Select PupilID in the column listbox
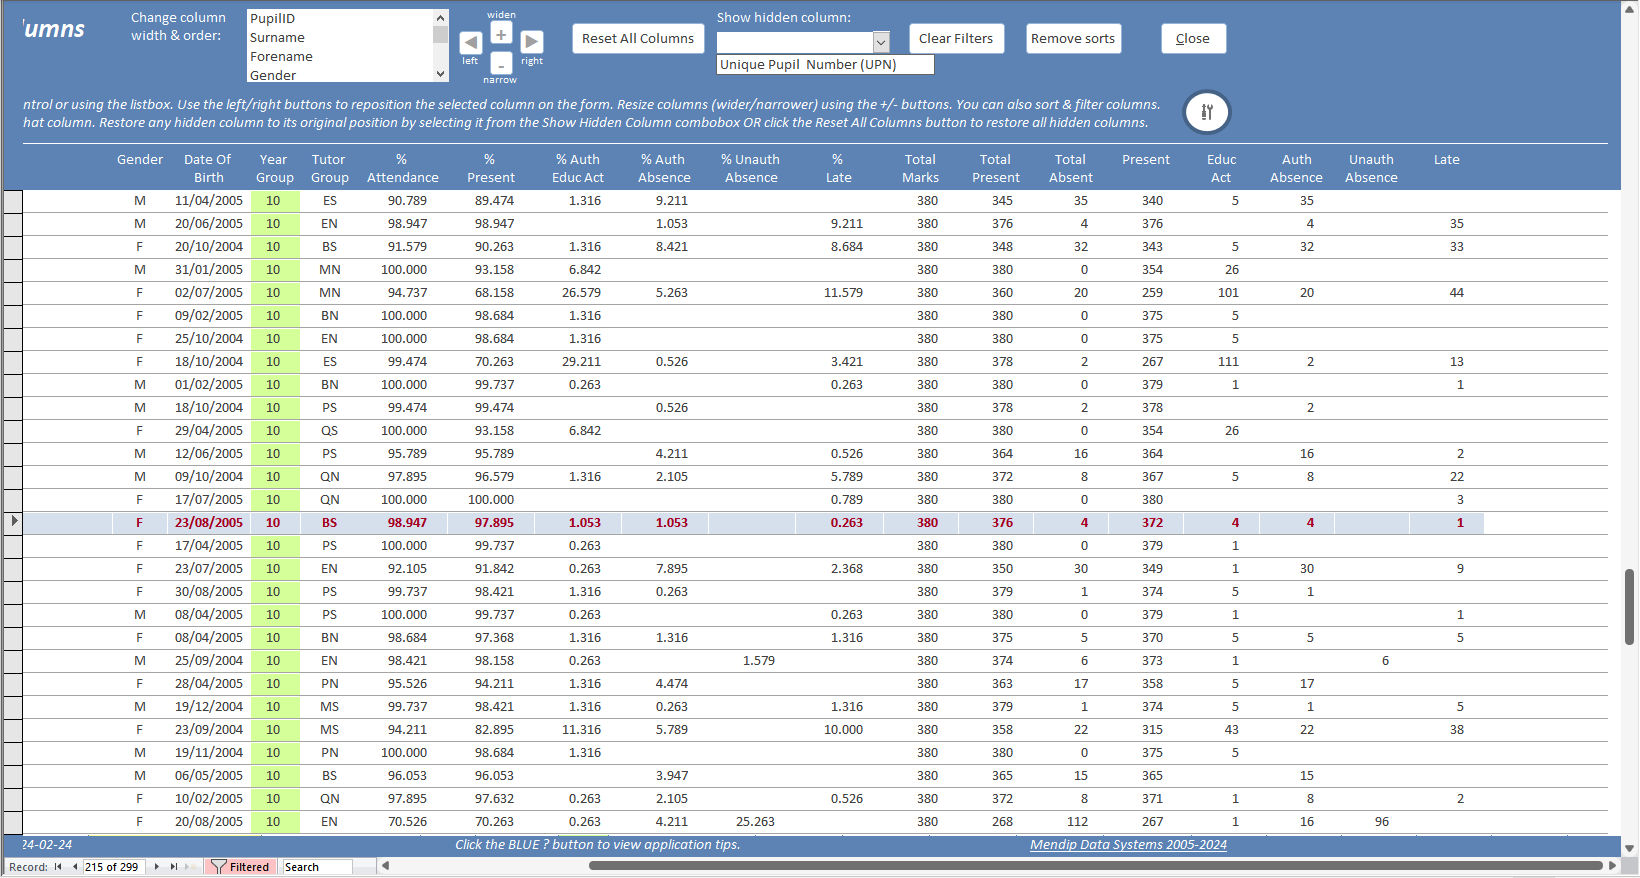Image resolution: width=1640 pixels, height=878 pixels. (x=340, y=19)
